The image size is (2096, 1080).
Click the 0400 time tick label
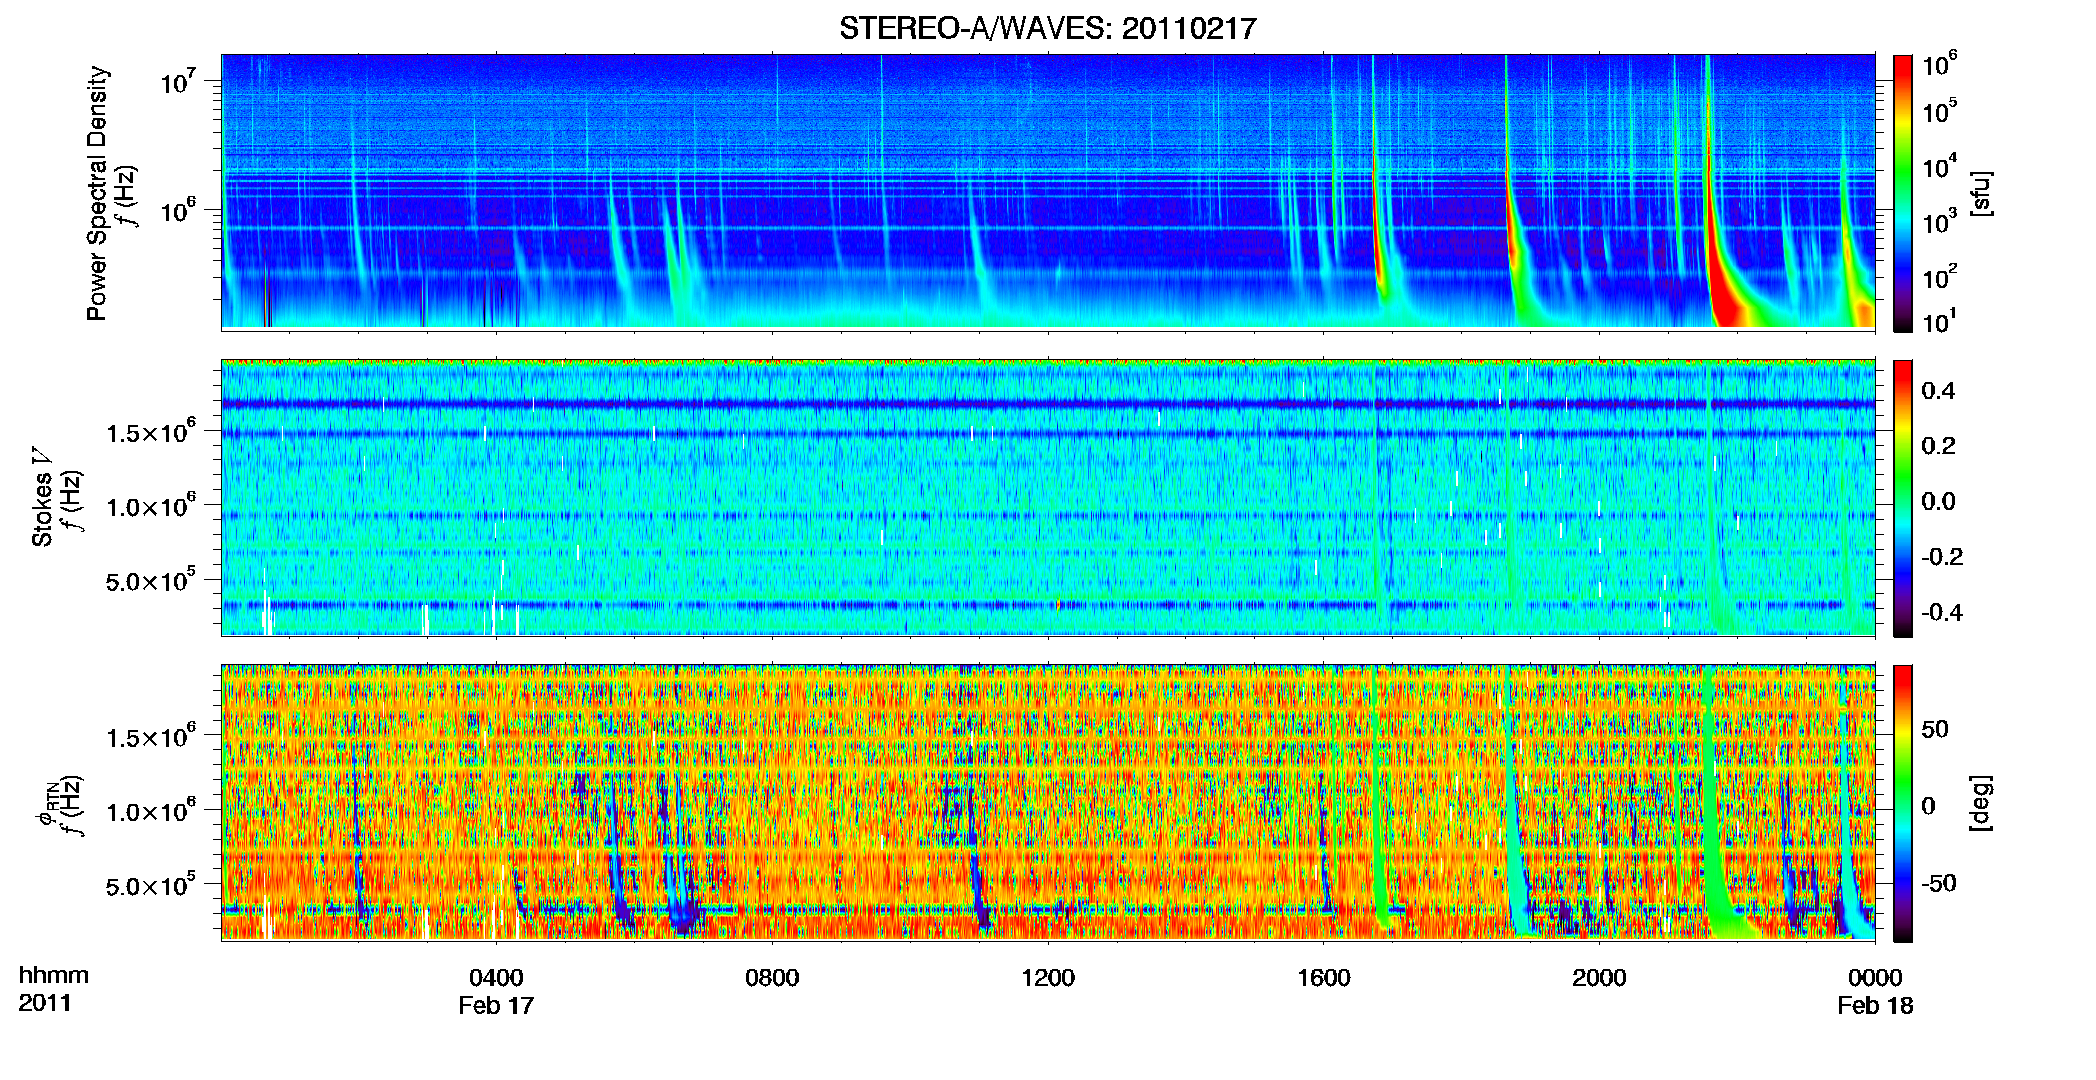pyautogui.click(x=496, y=977)
